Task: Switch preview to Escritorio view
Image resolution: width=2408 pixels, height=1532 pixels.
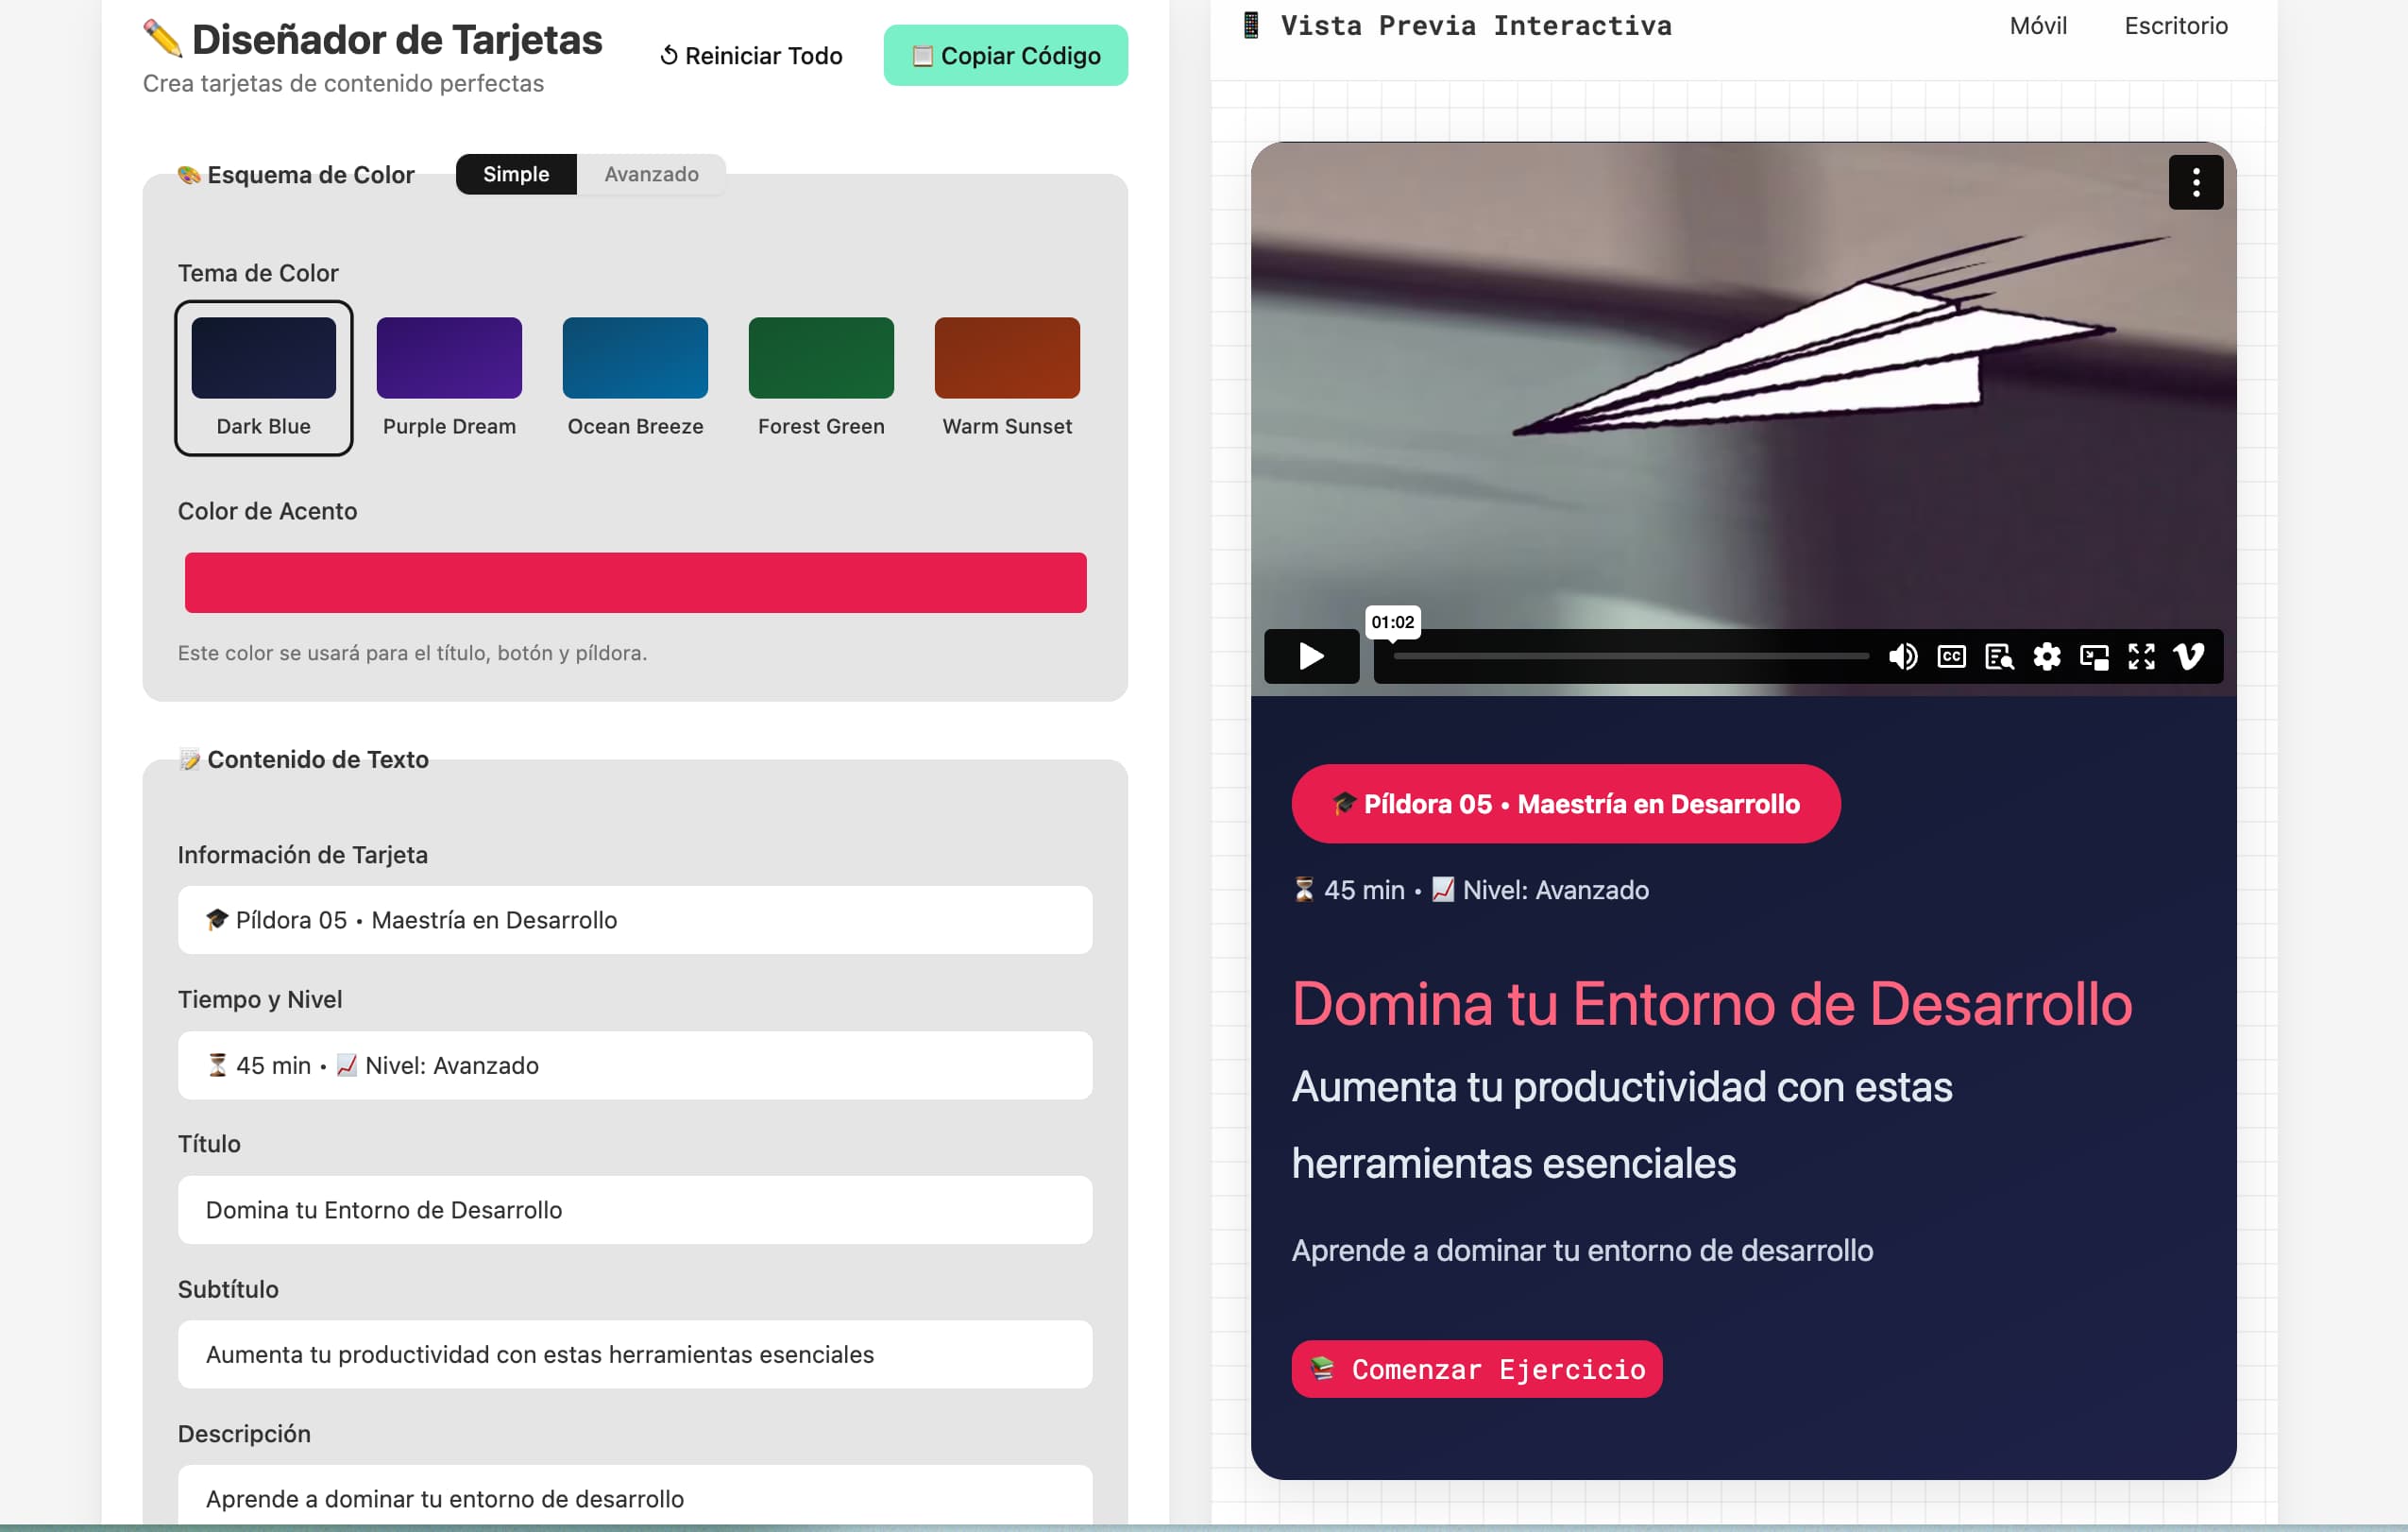Action: 2176,25
